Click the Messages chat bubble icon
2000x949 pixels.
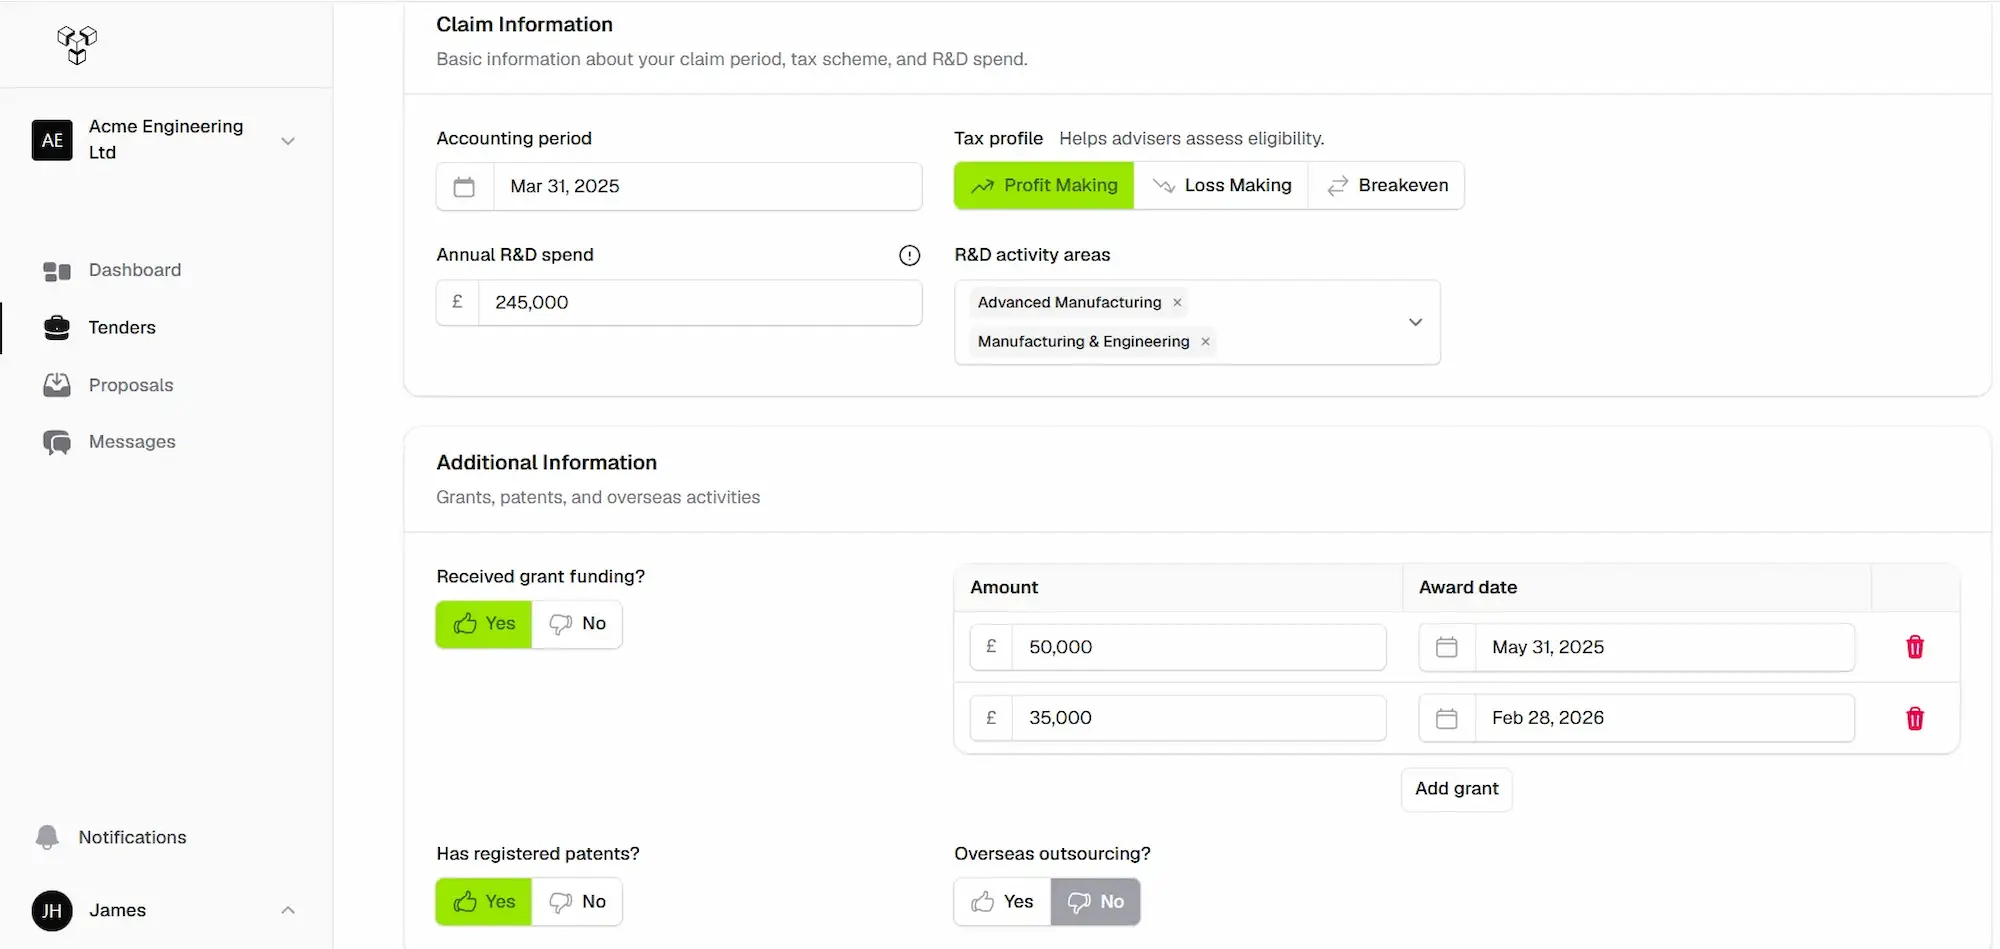pos(57,442)
